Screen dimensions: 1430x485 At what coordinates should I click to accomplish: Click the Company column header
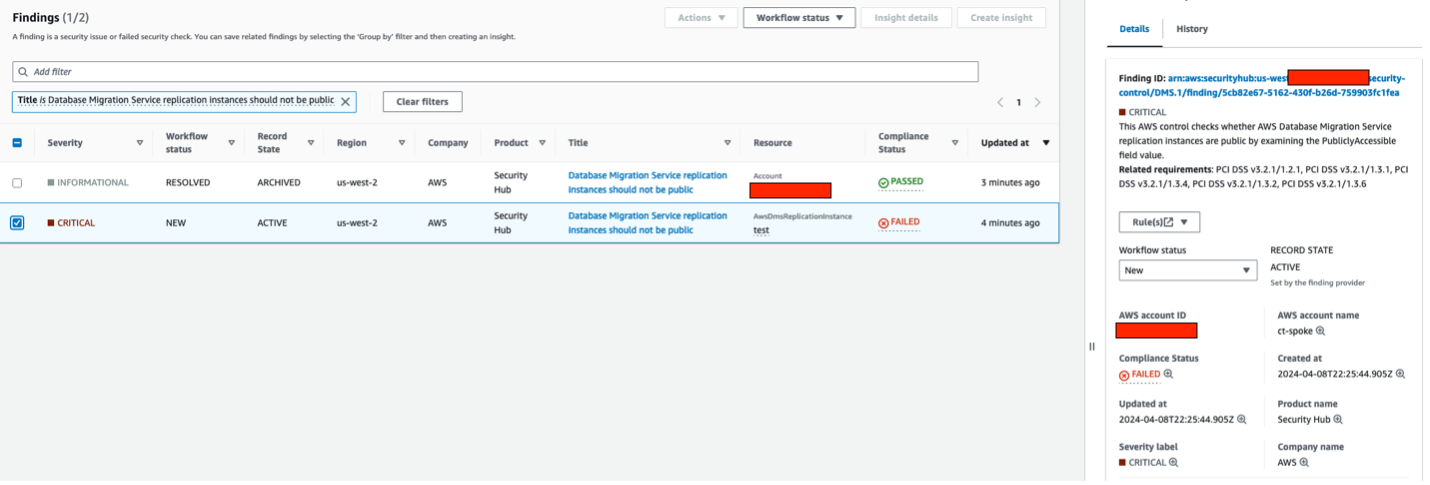pyautogui.click(x=448, y=143)
